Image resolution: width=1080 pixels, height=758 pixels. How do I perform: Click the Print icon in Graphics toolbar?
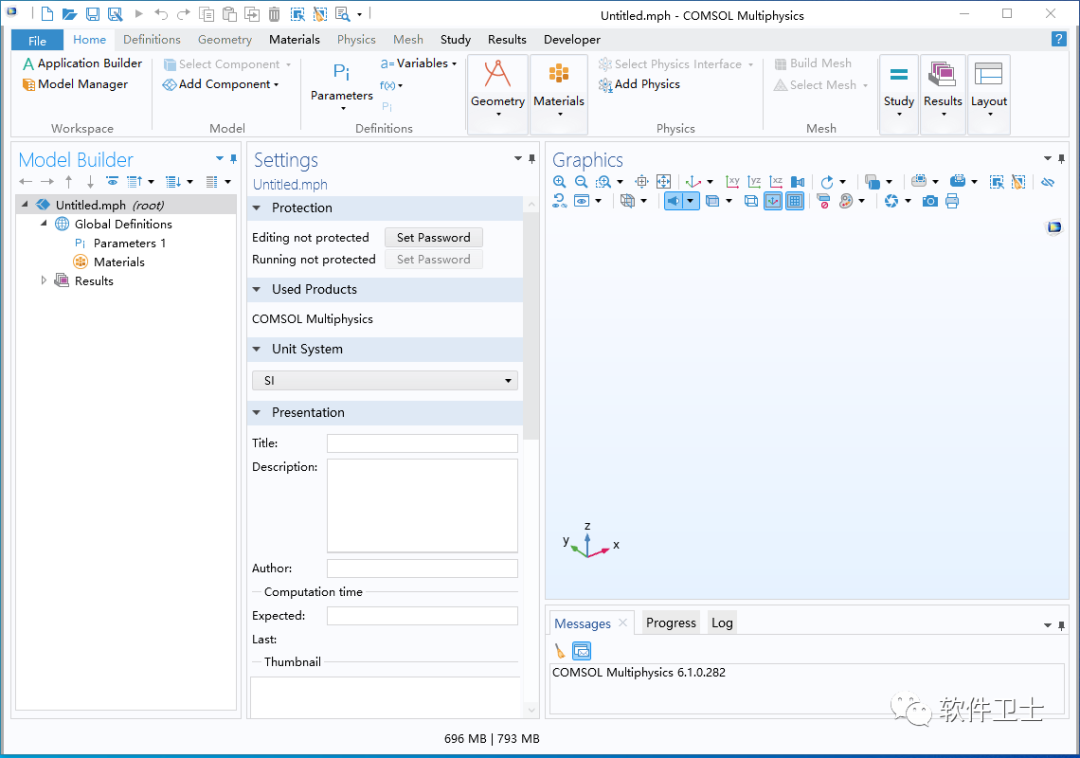(952, 201)
